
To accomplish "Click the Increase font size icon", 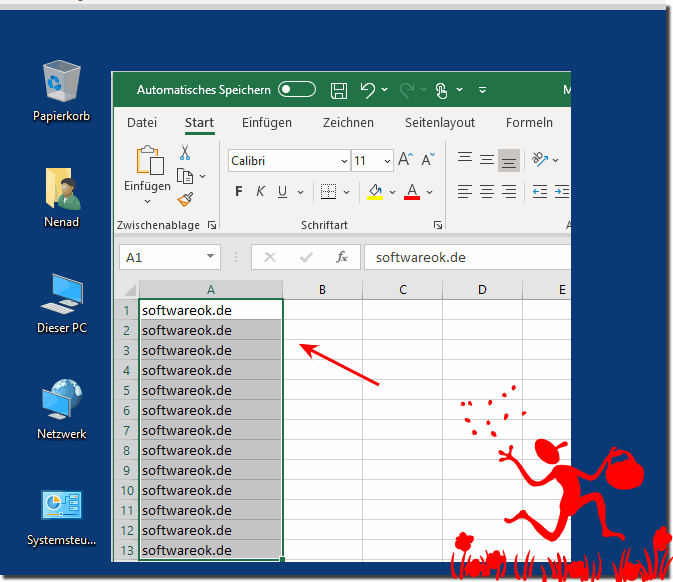I will tap(406, 159).
